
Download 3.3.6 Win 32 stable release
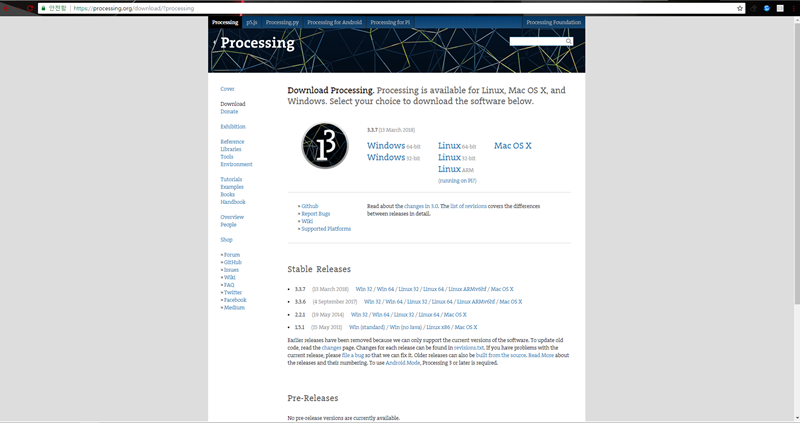tap(372, 302)
